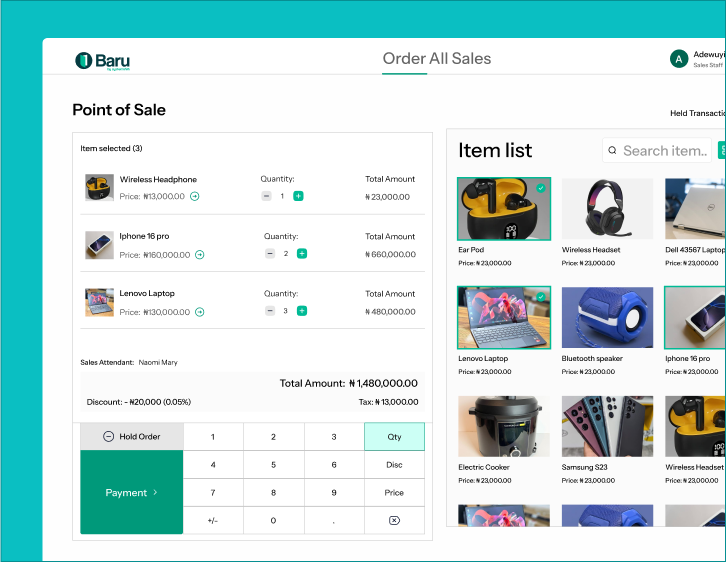Click the Wireless Headphone cart thumbnail
Screen dimensions: 726x562
click(x=99, y=187)
